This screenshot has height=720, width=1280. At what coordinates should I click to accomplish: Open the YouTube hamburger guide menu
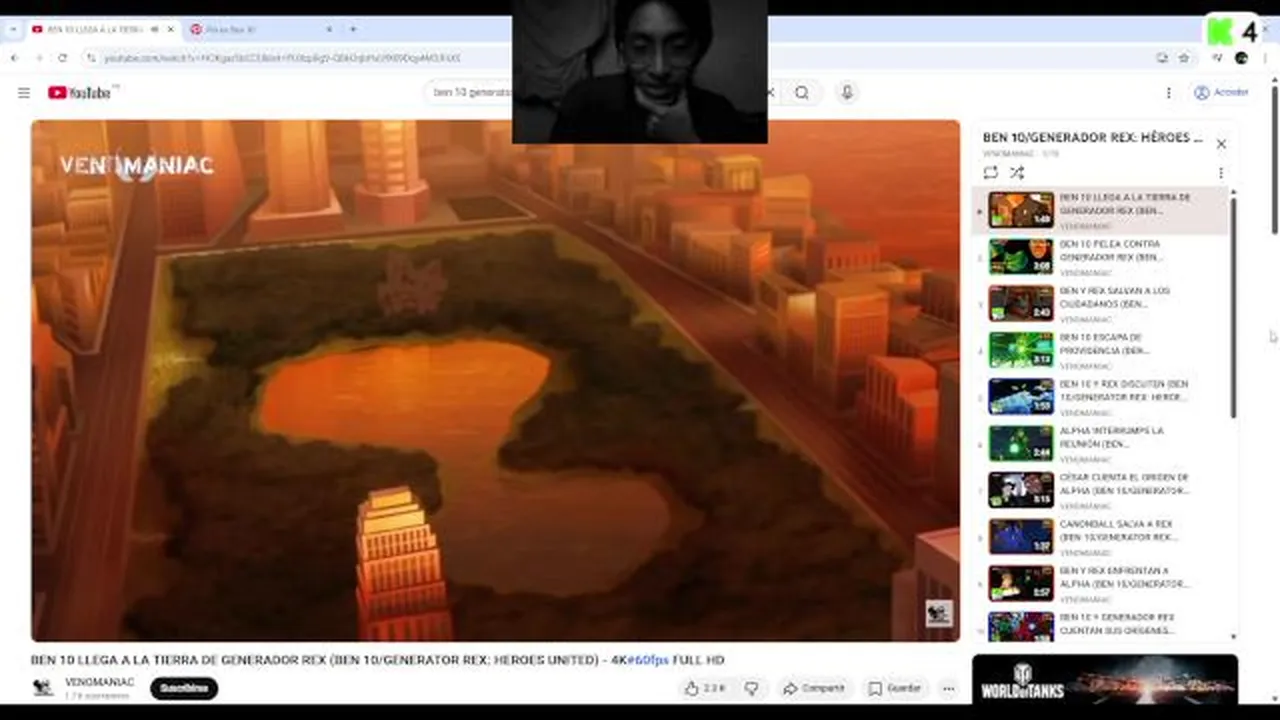[x=24, y=93]
